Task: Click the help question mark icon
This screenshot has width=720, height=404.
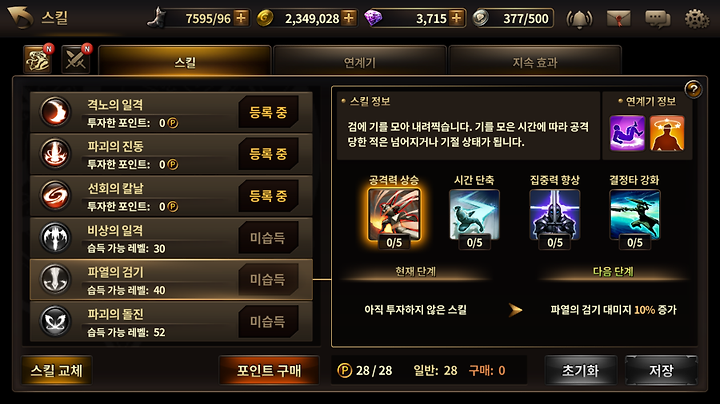Action: point(693,89)
